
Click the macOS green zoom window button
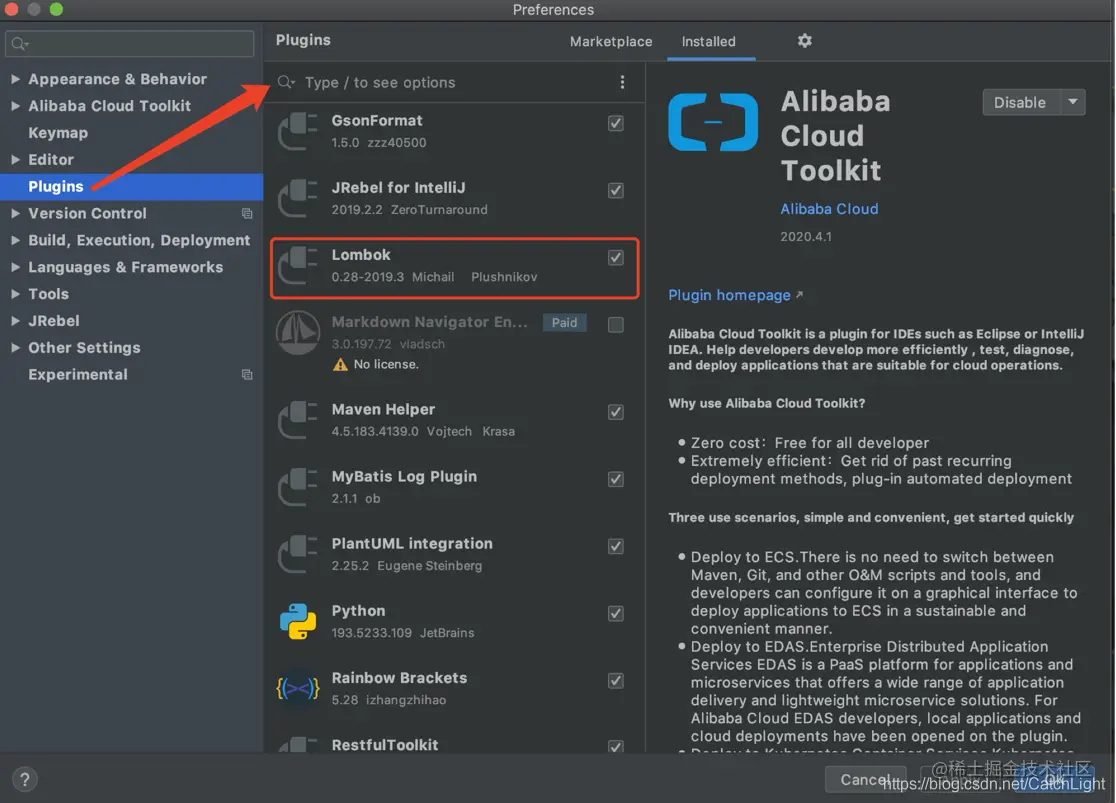click(56, 9)
